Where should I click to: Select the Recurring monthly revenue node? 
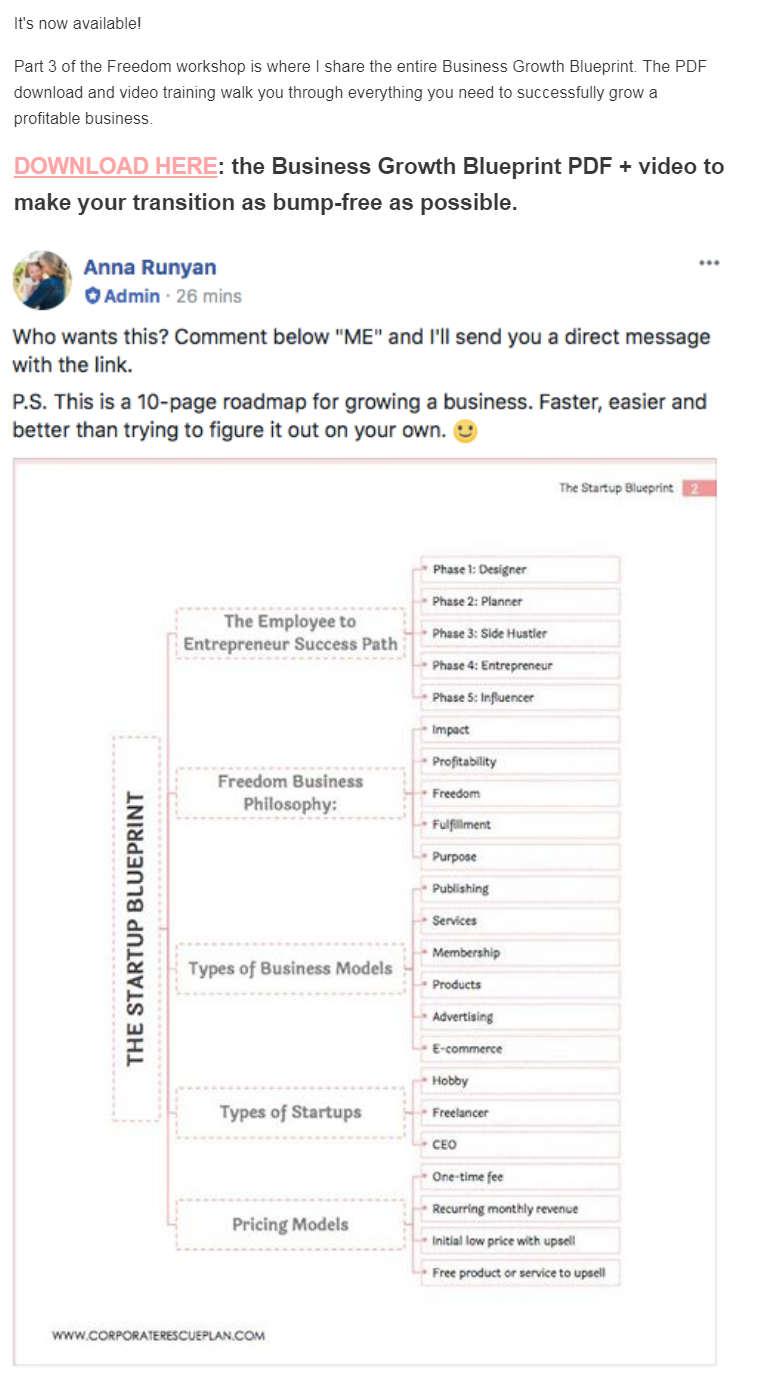(520, 1208)
